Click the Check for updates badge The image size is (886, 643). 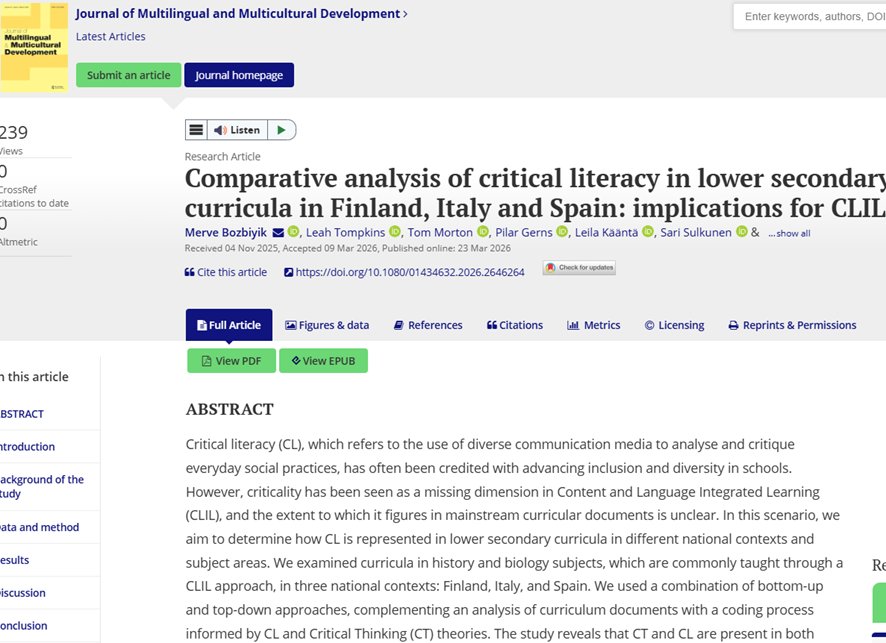pyautogui.click(x=579, y=268)
